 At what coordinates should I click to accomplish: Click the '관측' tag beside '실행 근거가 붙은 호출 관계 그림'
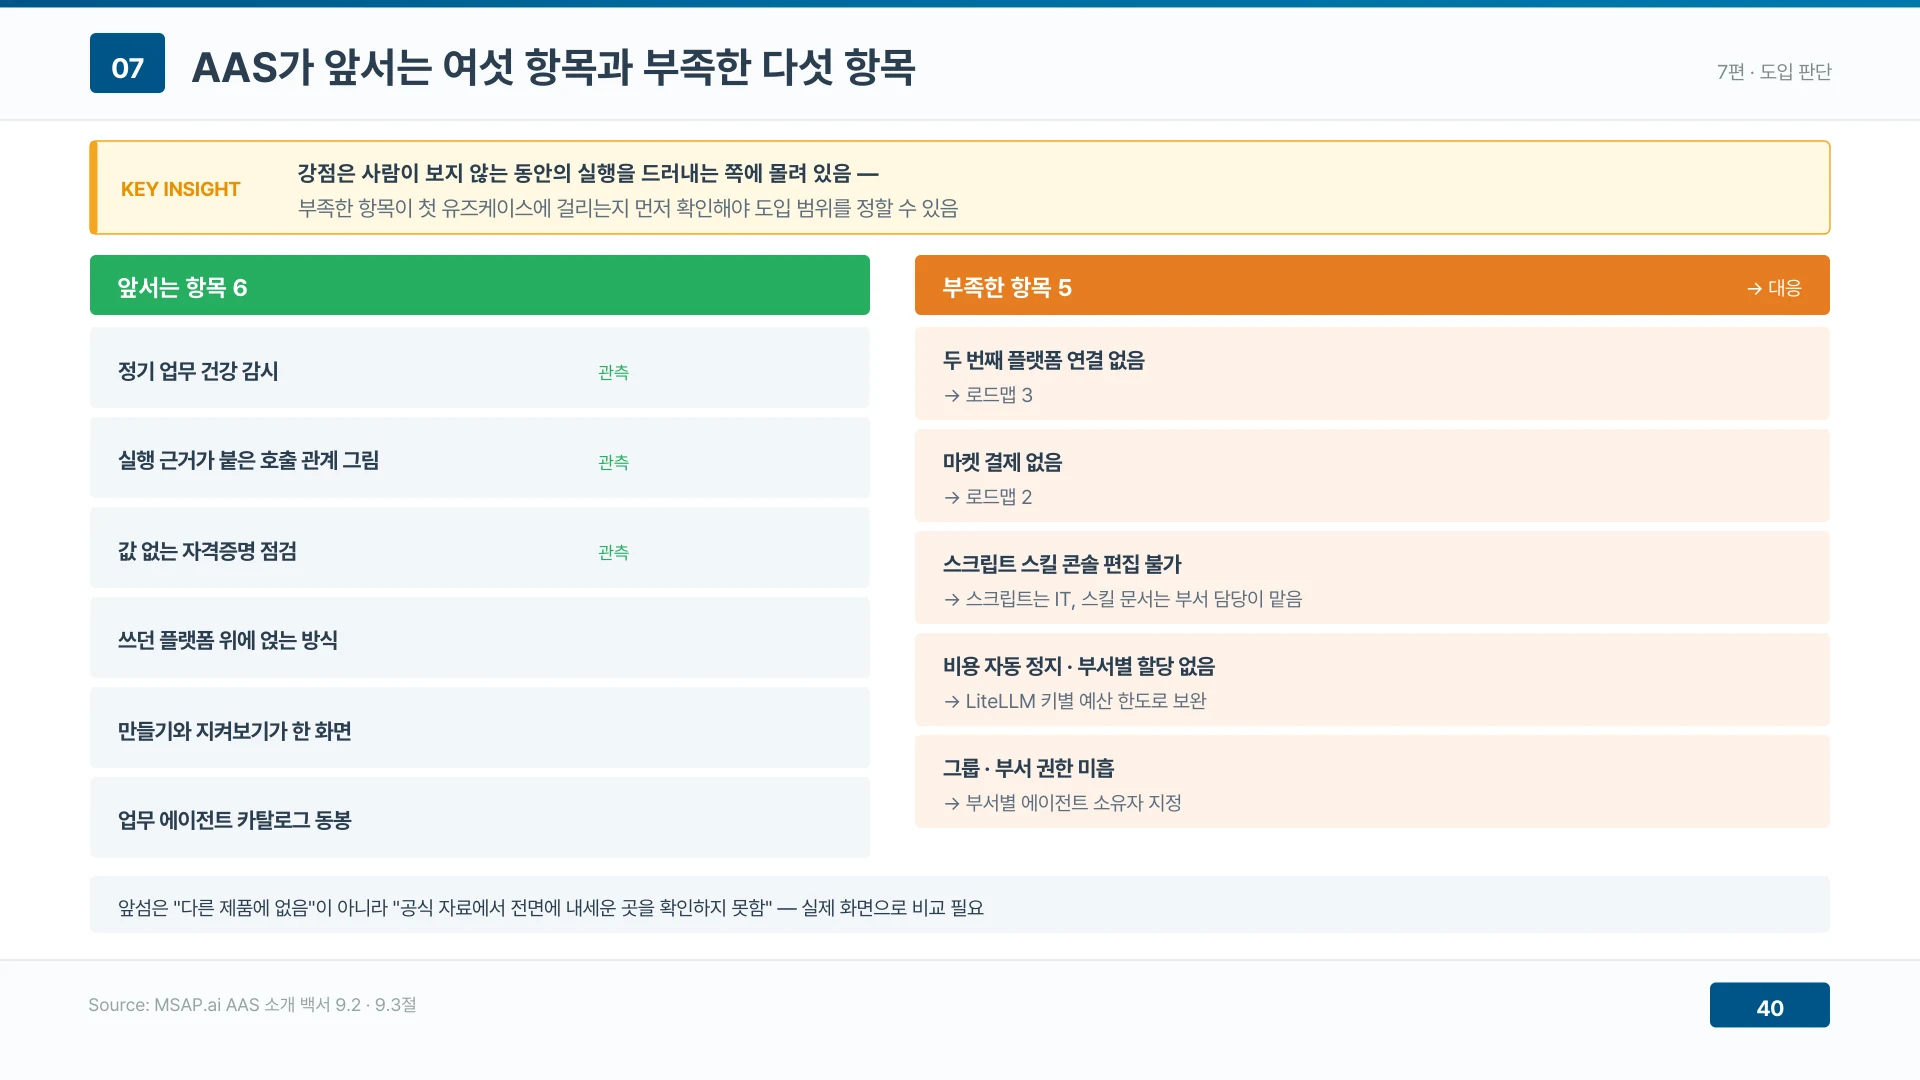coord(613,462)
